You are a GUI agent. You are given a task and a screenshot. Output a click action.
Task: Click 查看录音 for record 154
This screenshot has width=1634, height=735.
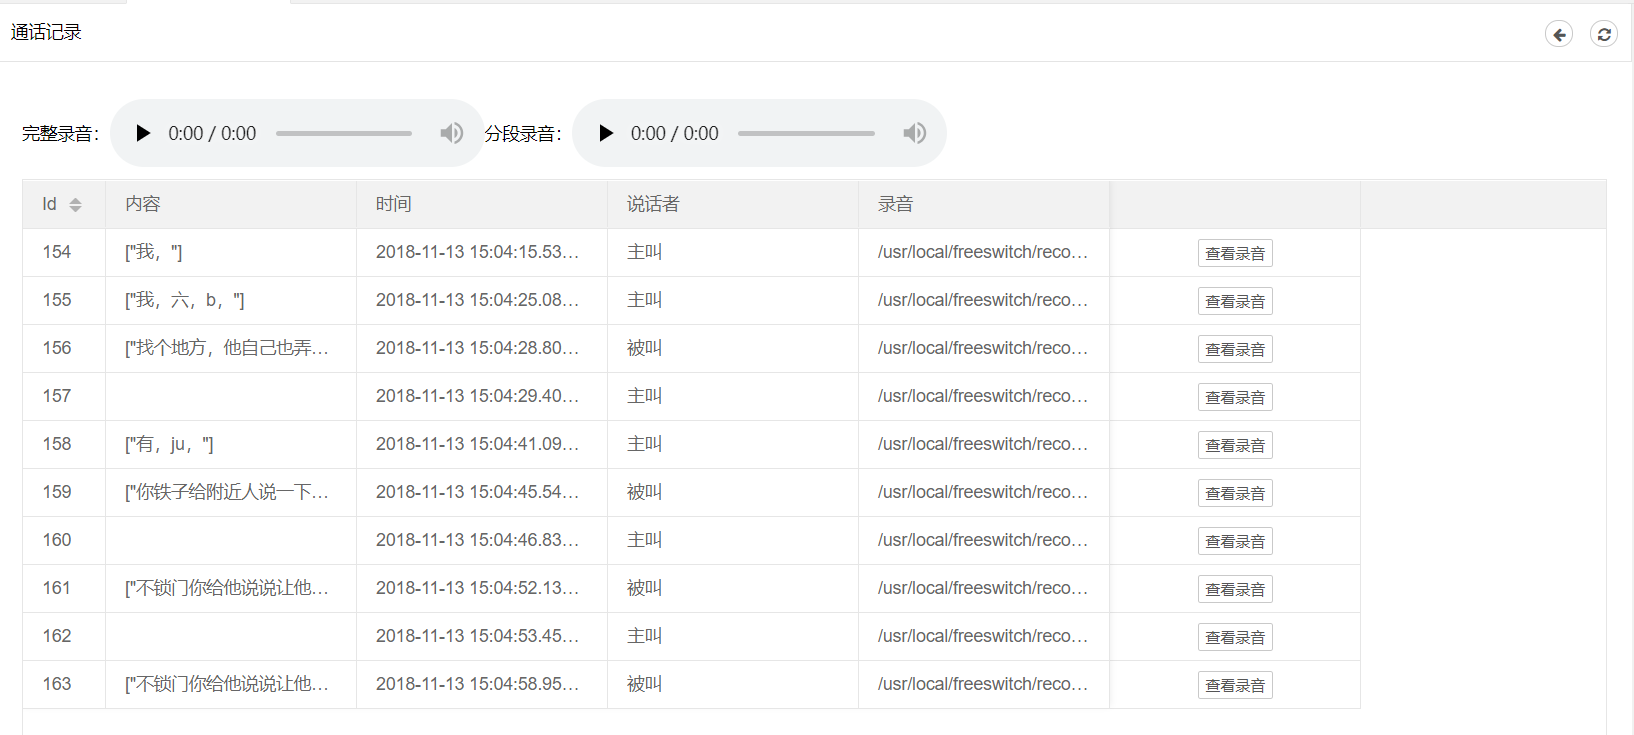[x=1234, y=254]
